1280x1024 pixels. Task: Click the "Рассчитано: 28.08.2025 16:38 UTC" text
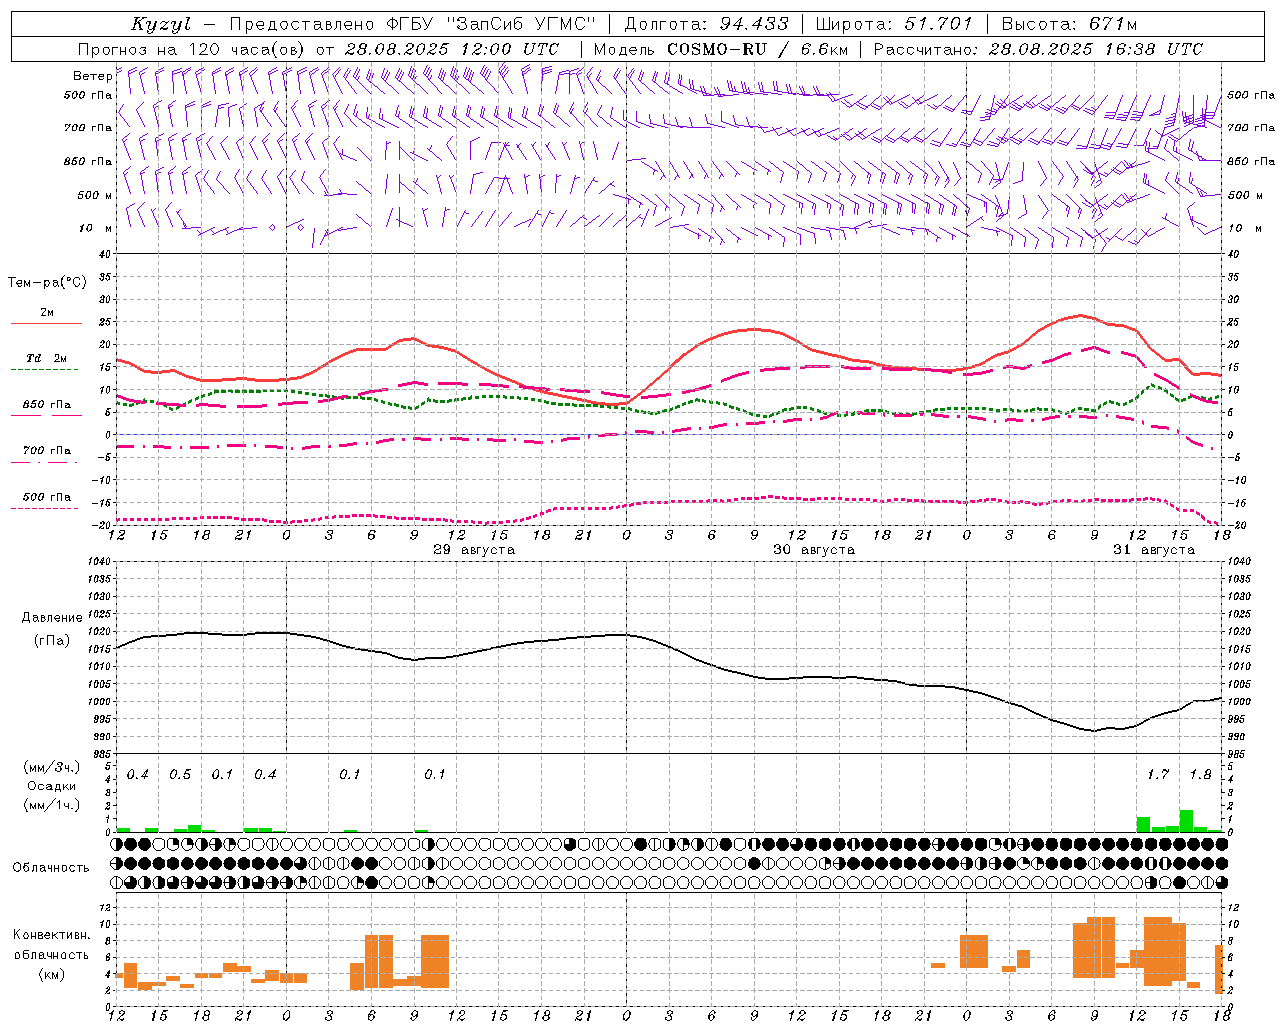1038,49
